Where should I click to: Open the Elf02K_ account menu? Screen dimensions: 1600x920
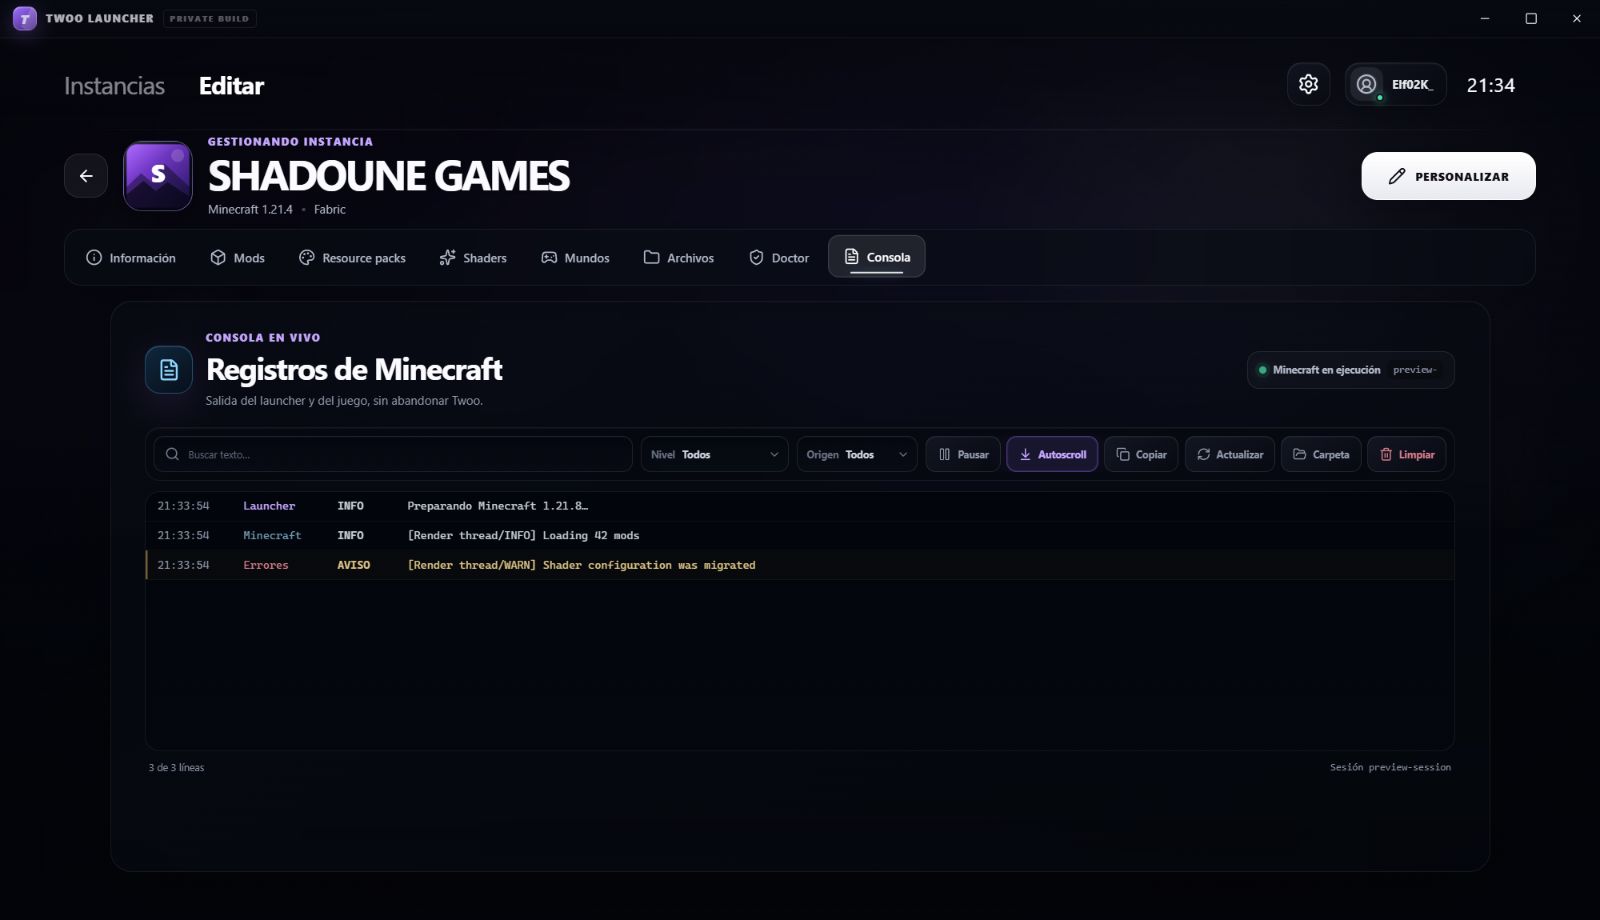point(1395,84)
